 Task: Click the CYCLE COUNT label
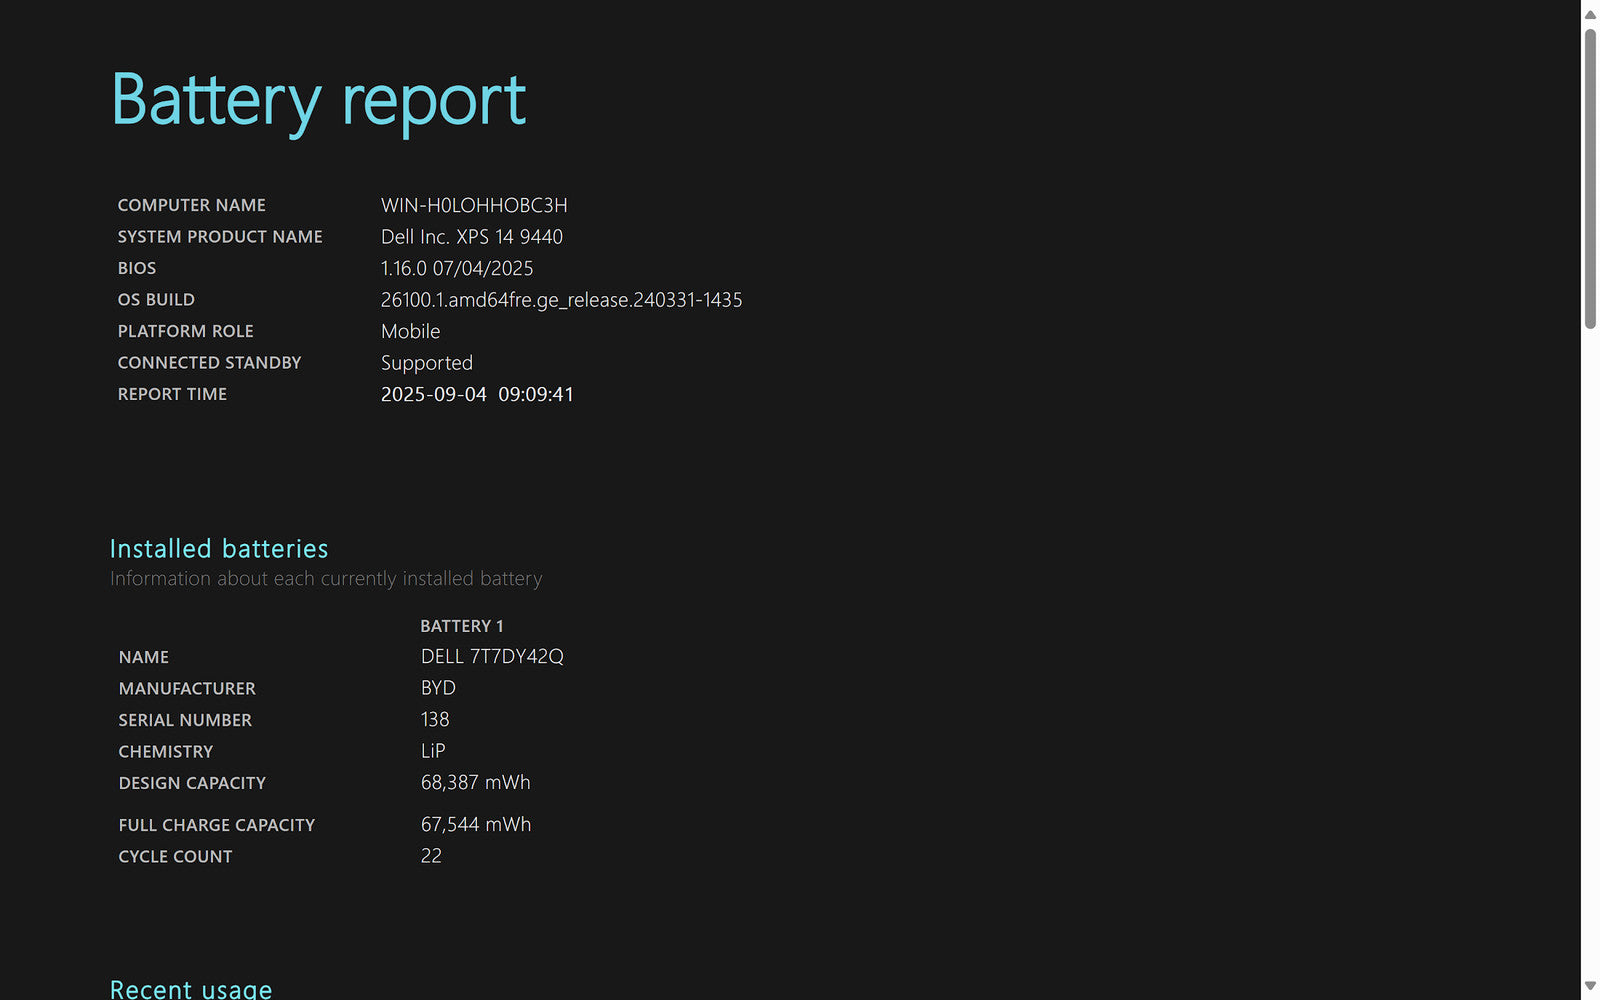tap(175, 857)
